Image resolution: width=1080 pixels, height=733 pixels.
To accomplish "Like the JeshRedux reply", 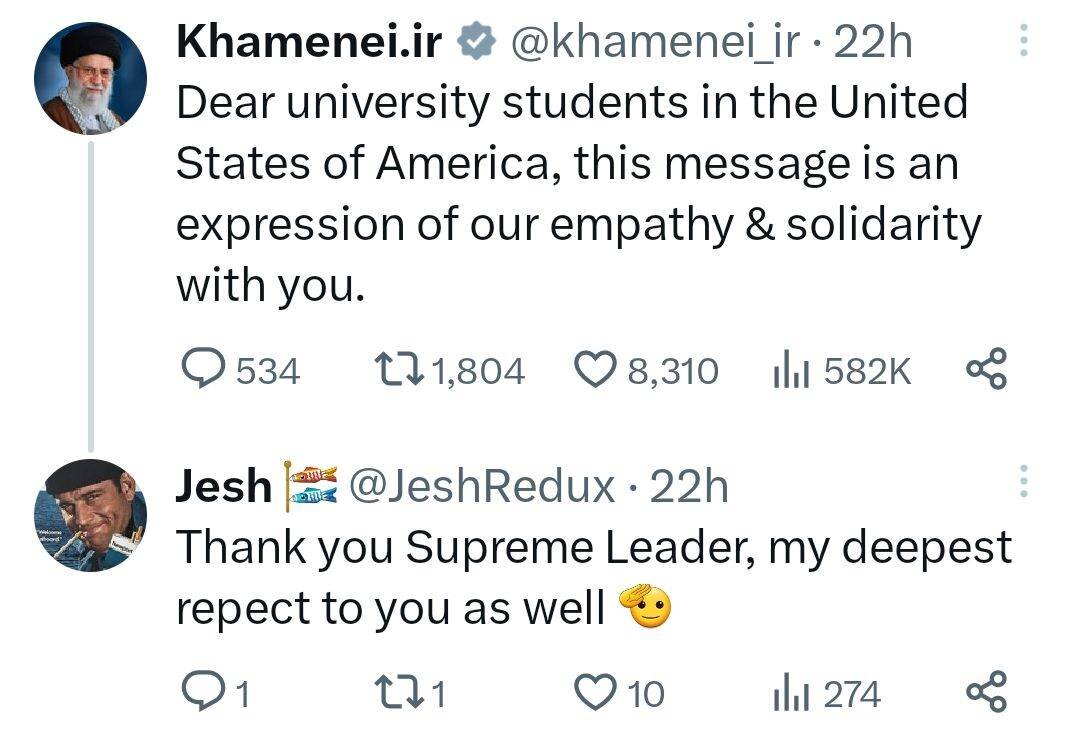I will pos(598,692).
